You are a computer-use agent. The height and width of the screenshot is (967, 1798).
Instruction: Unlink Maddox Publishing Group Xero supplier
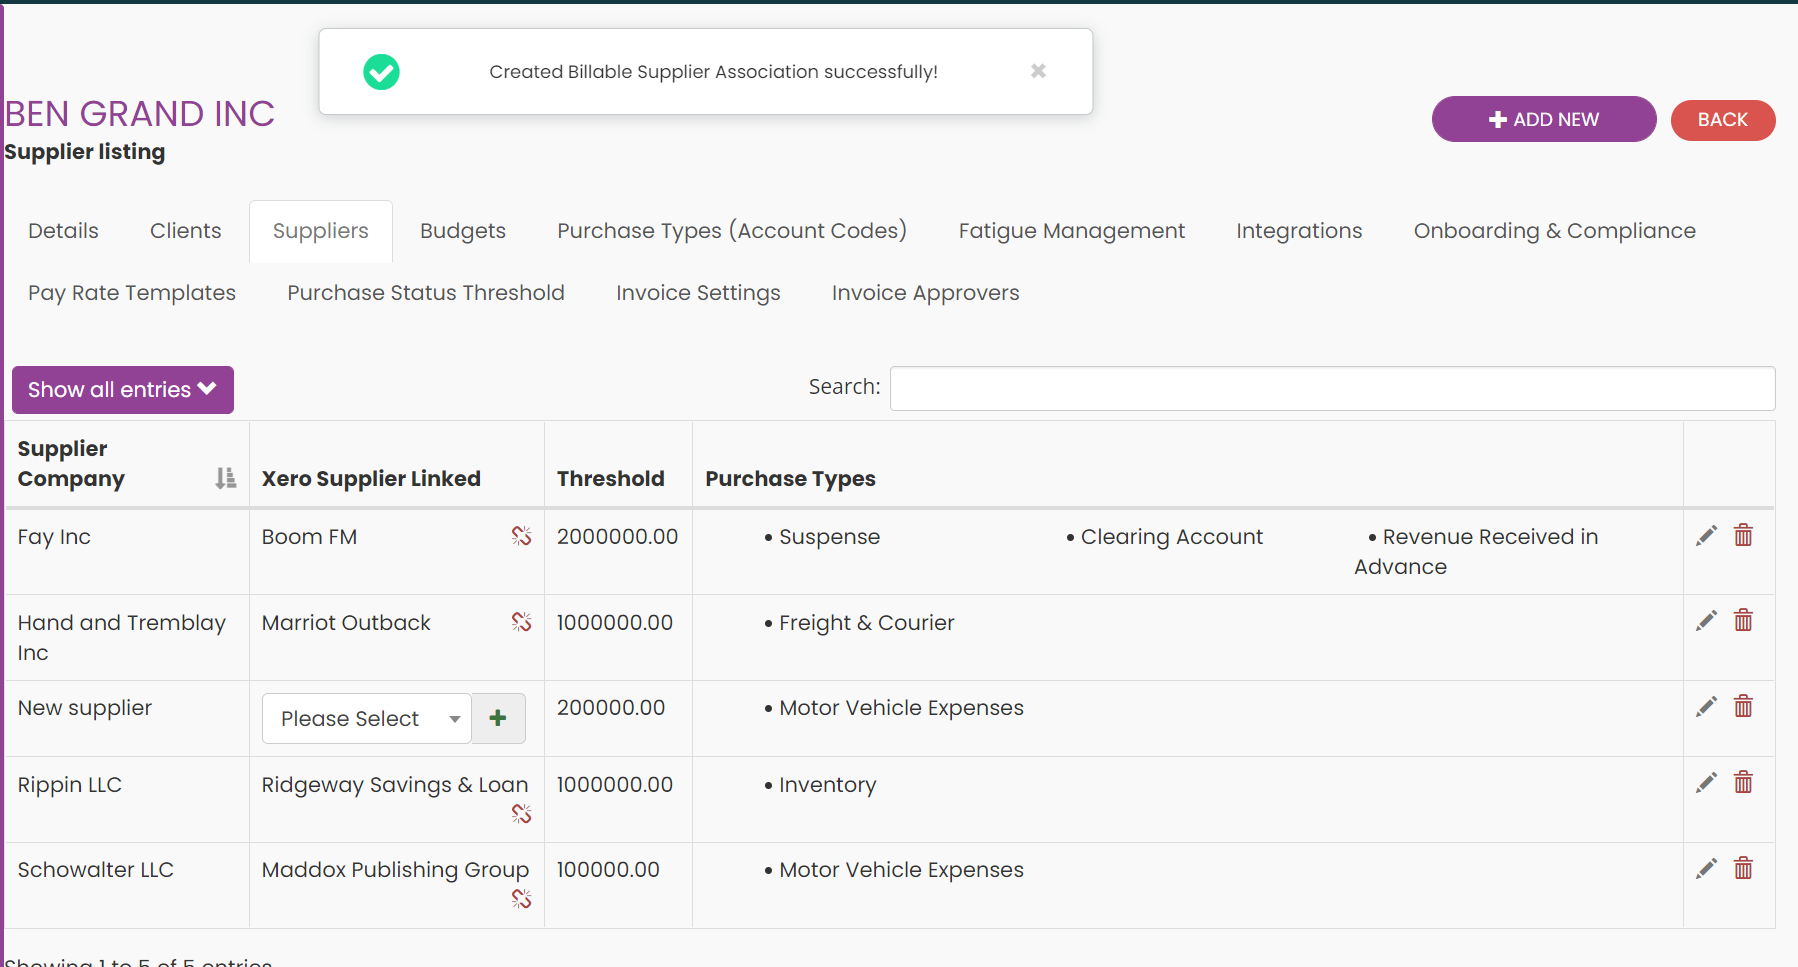coord(521,899)
